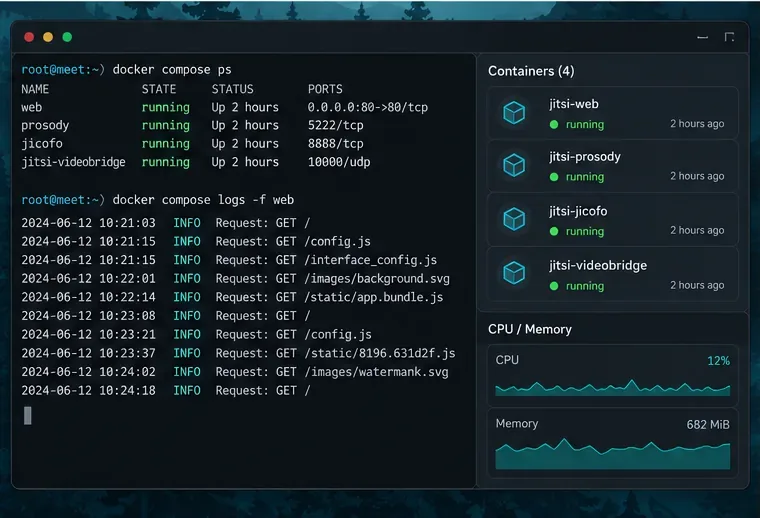Click the STATUS column header

(x=233, y=89)
